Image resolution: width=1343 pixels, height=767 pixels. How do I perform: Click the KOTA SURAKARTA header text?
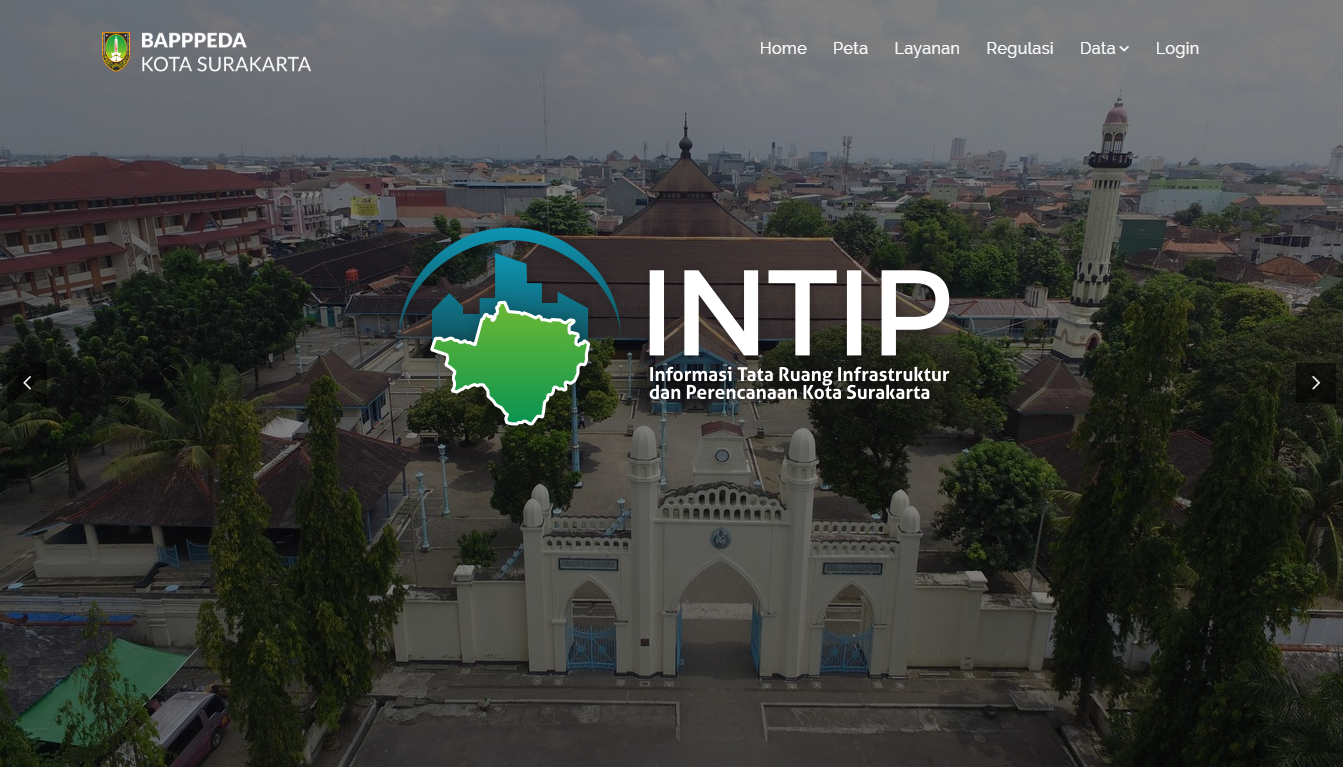click(x=226, y=64)
